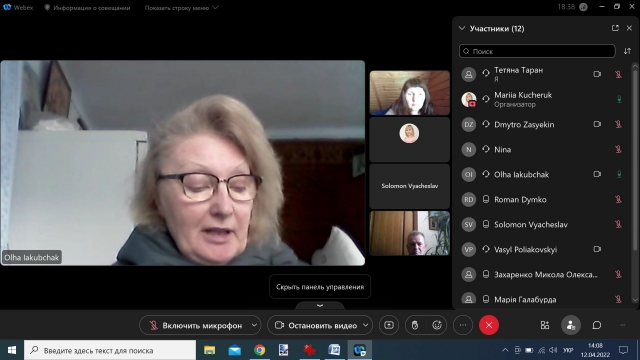
Task: Select top woman video thumbnail
Action: [x=409, y=93]
